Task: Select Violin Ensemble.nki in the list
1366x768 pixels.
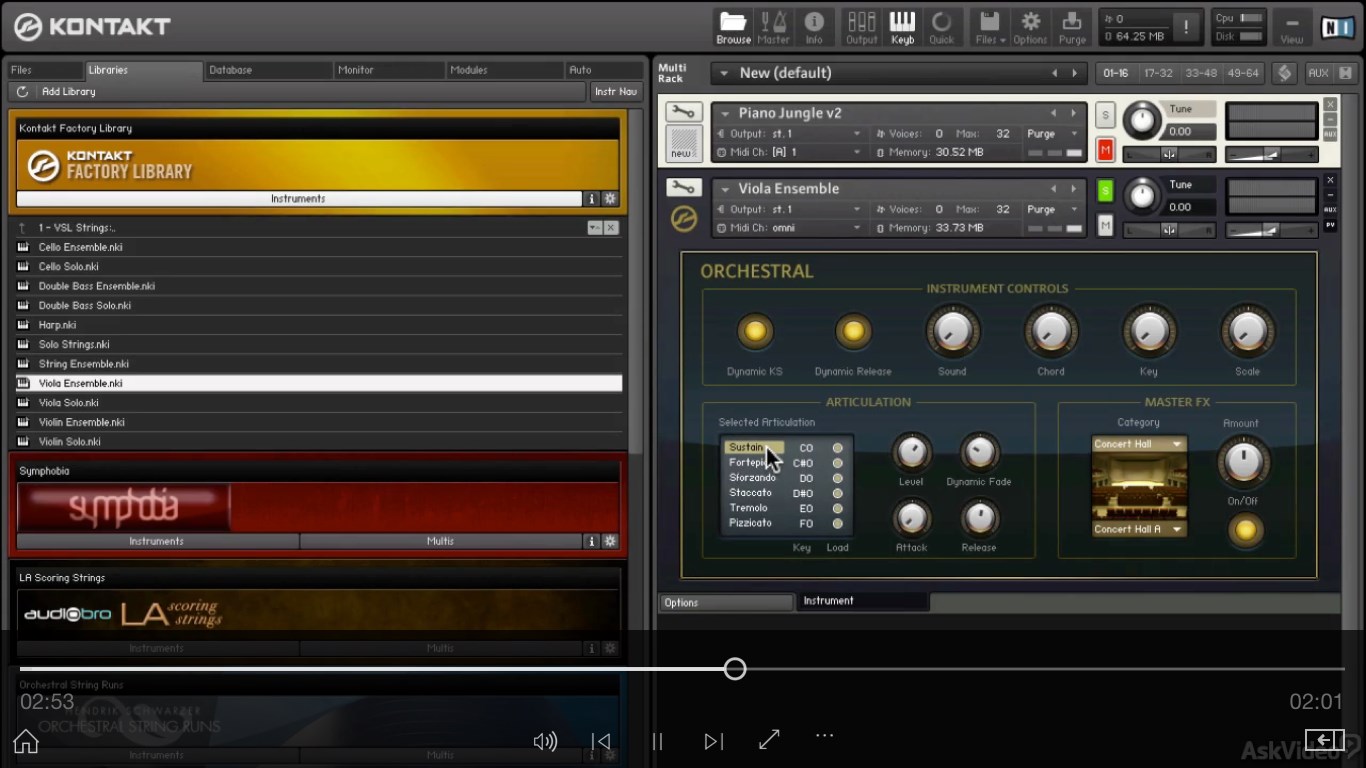Action: click(82, 422)
